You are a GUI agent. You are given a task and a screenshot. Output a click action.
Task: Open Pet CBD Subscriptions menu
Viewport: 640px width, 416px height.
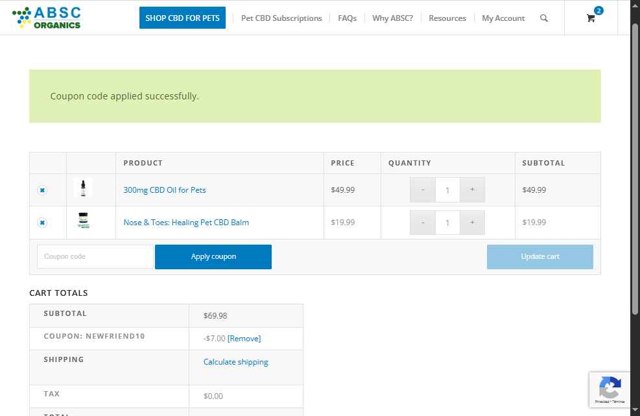(281, 18)
